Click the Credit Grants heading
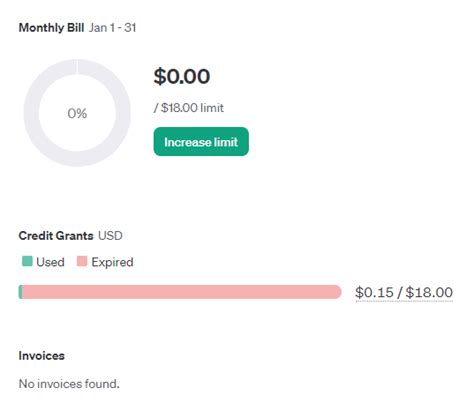 (x=56, y=236)
